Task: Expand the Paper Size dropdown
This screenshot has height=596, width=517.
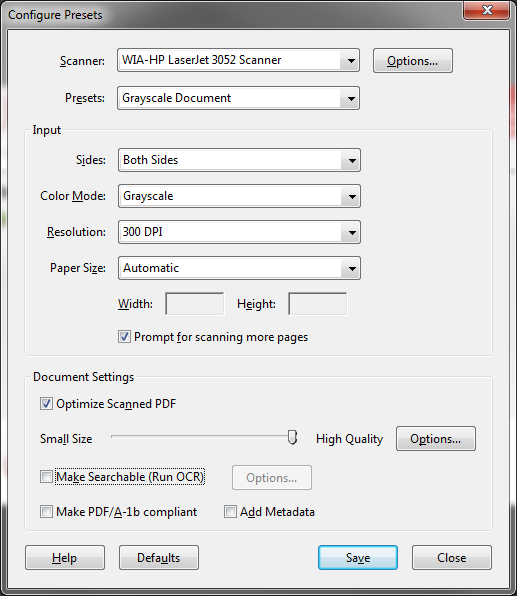Action: tap(239, 268)
